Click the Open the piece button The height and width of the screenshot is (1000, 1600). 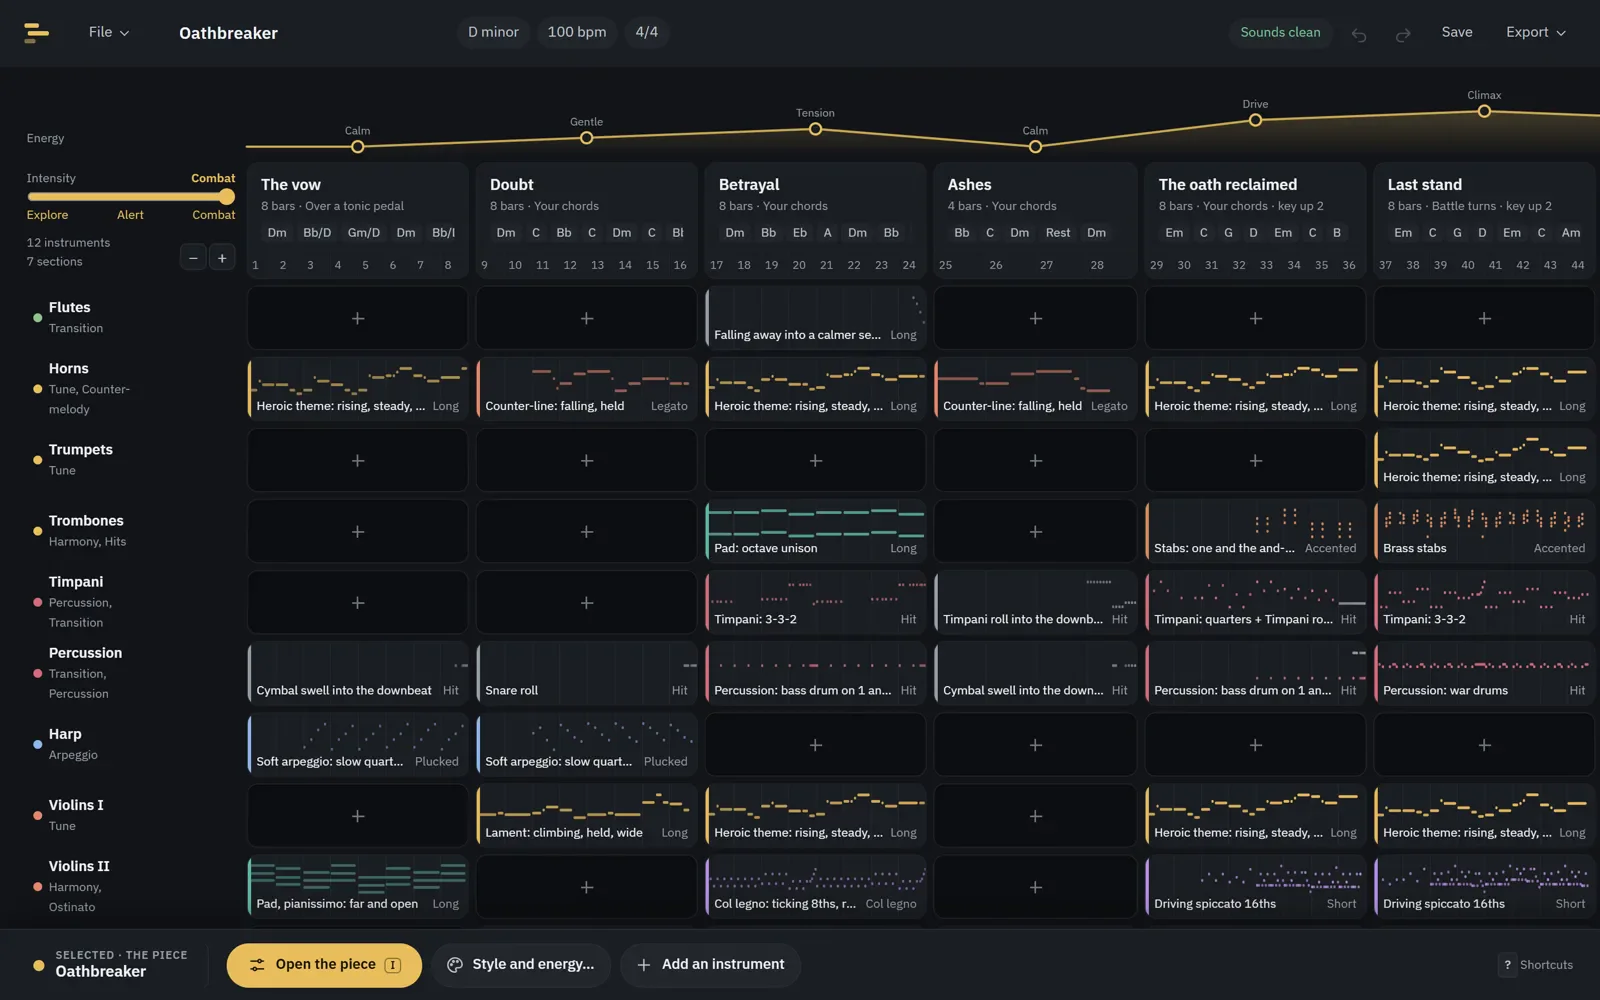(324, 965)
